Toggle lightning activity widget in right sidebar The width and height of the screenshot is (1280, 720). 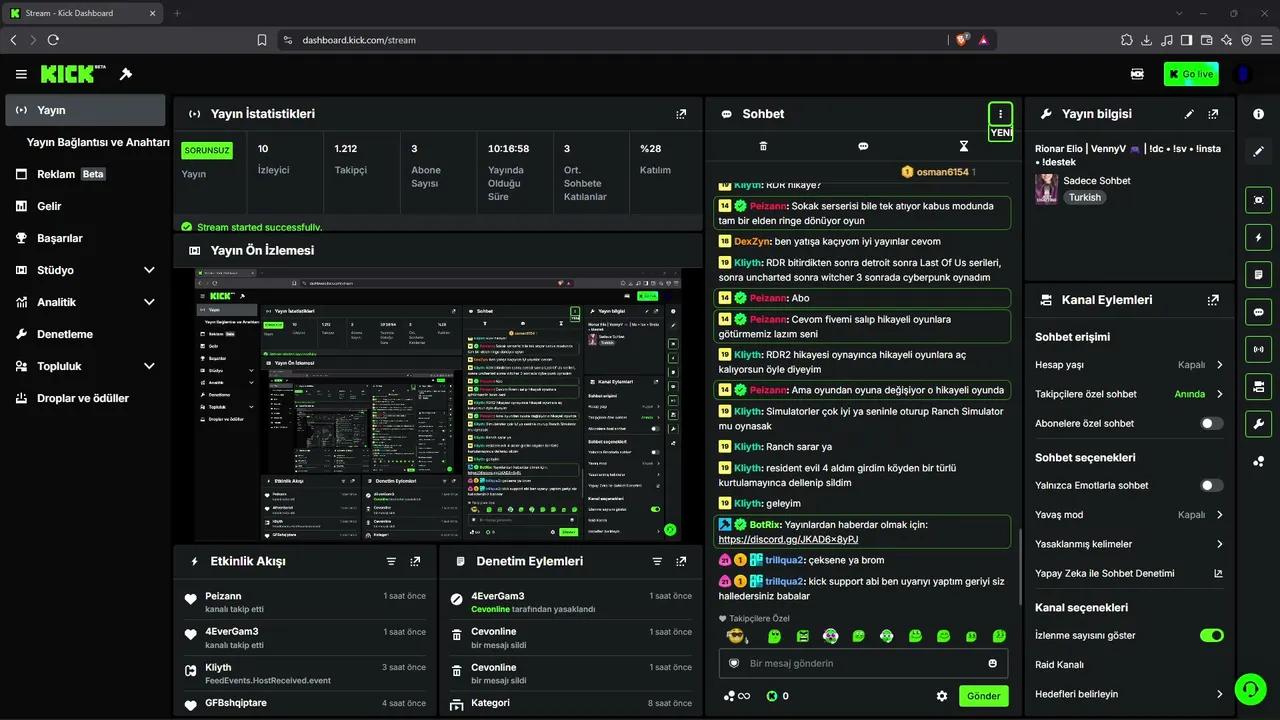1258,237
